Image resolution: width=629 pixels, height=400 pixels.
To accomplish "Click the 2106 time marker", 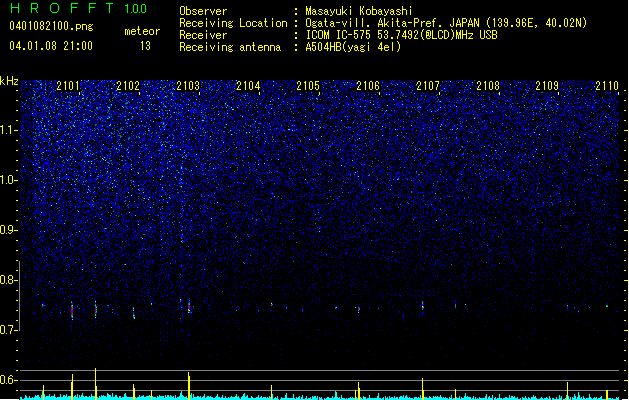I will point(368,86).
